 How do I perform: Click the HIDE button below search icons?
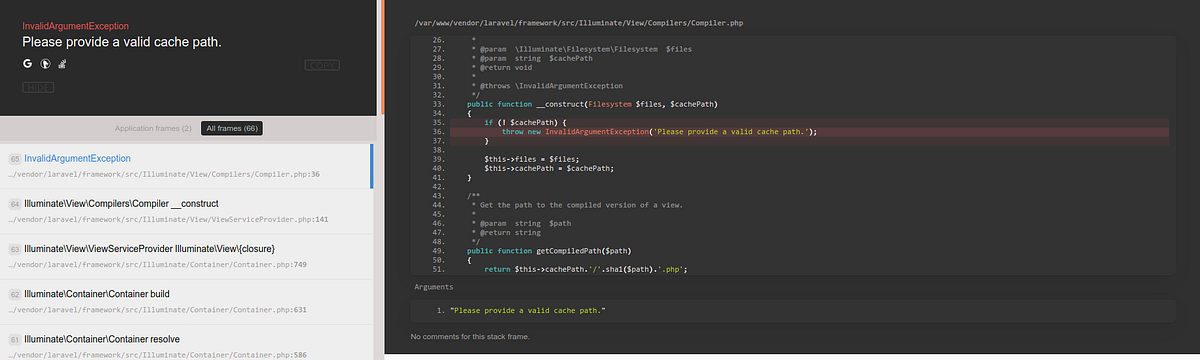pos(38,87)
